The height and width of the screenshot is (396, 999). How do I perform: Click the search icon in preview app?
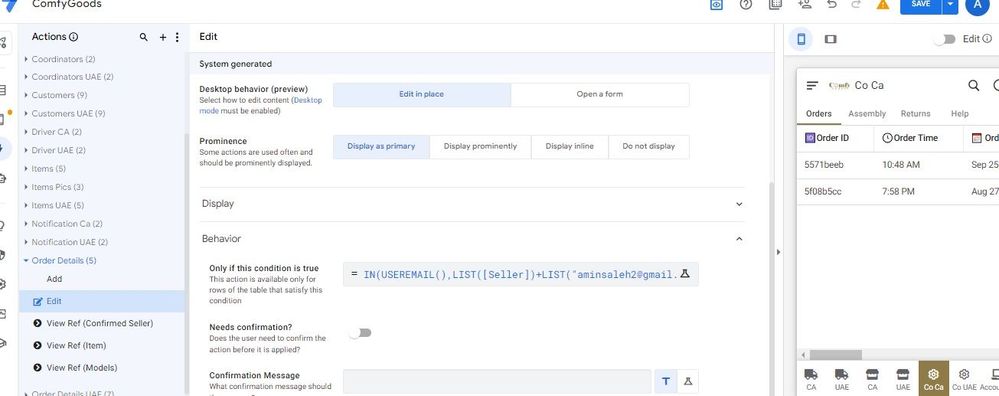974,85
